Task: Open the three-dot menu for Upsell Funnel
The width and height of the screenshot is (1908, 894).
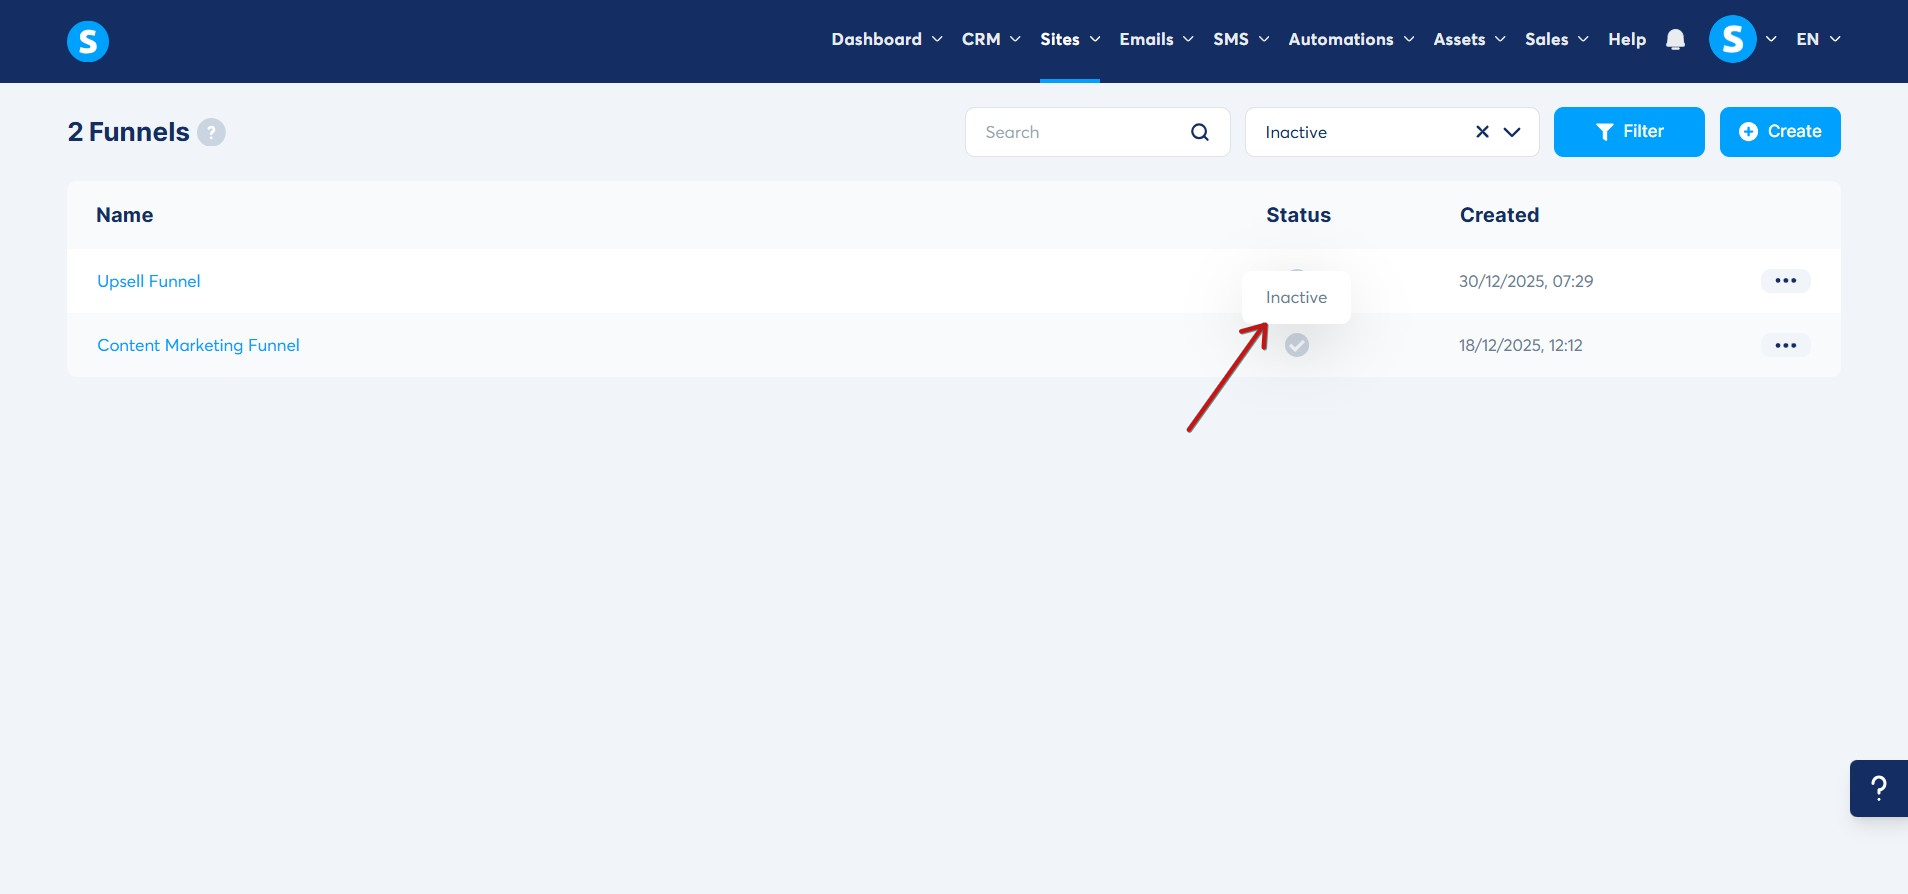Action: click(x=1785, y=281)
